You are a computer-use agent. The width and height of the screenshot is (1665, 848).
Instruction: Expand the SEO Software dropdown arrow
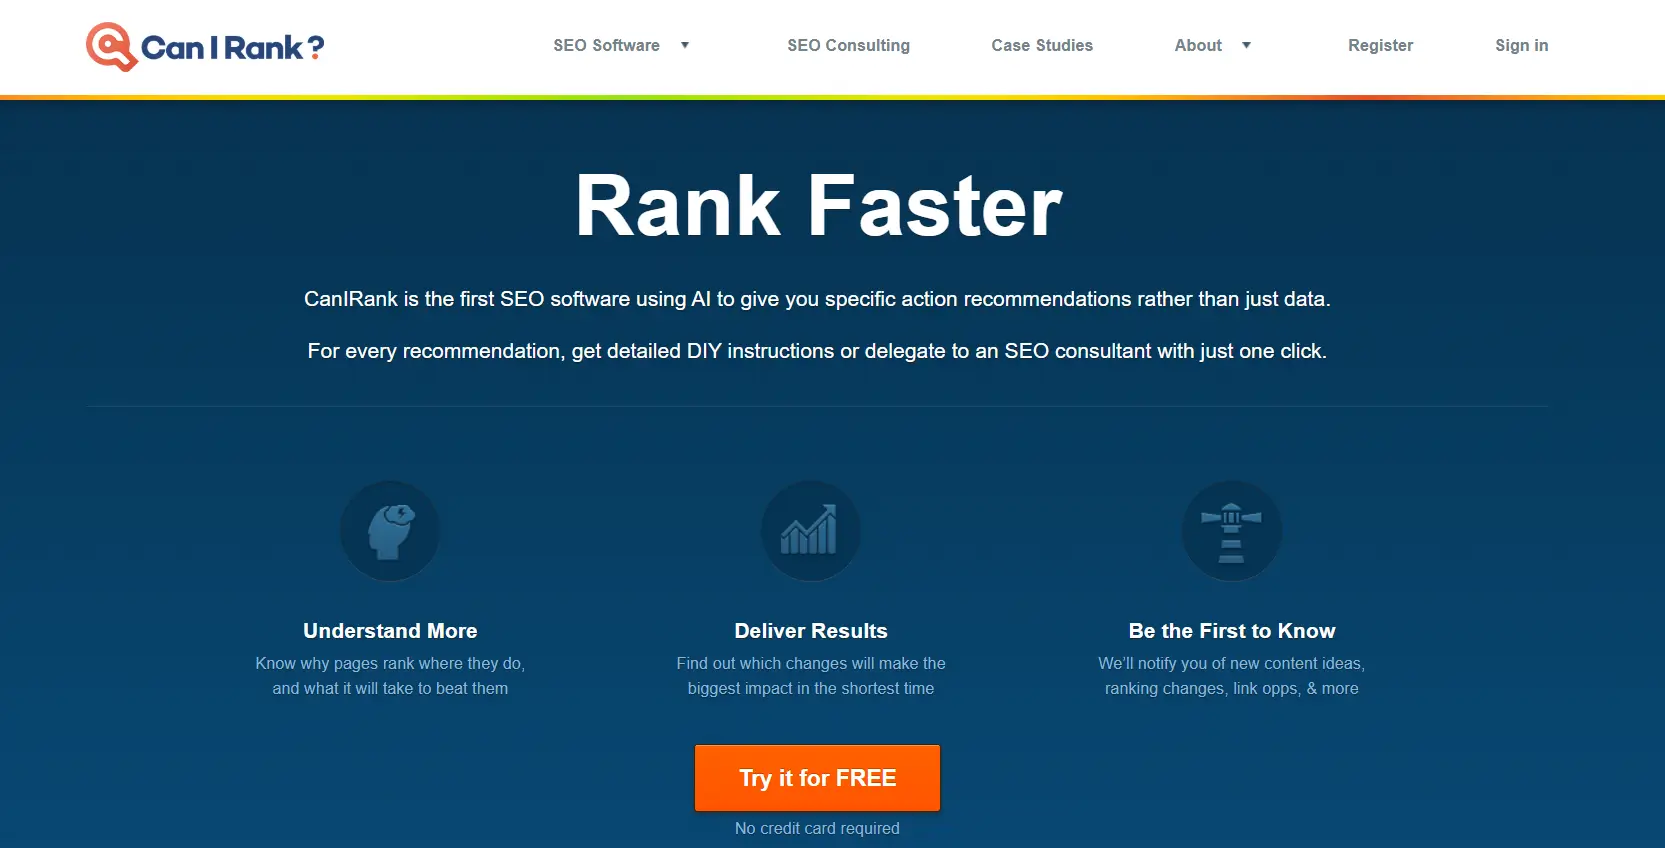[x=685, y=45]
